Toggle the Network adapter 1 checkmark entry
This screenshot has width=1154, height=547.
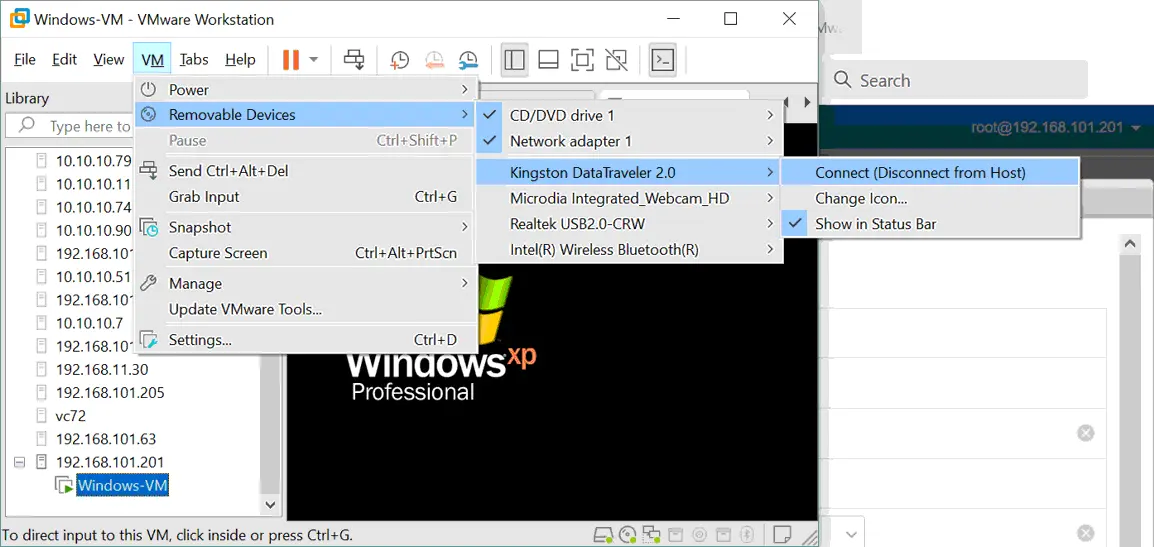[629, 141]
